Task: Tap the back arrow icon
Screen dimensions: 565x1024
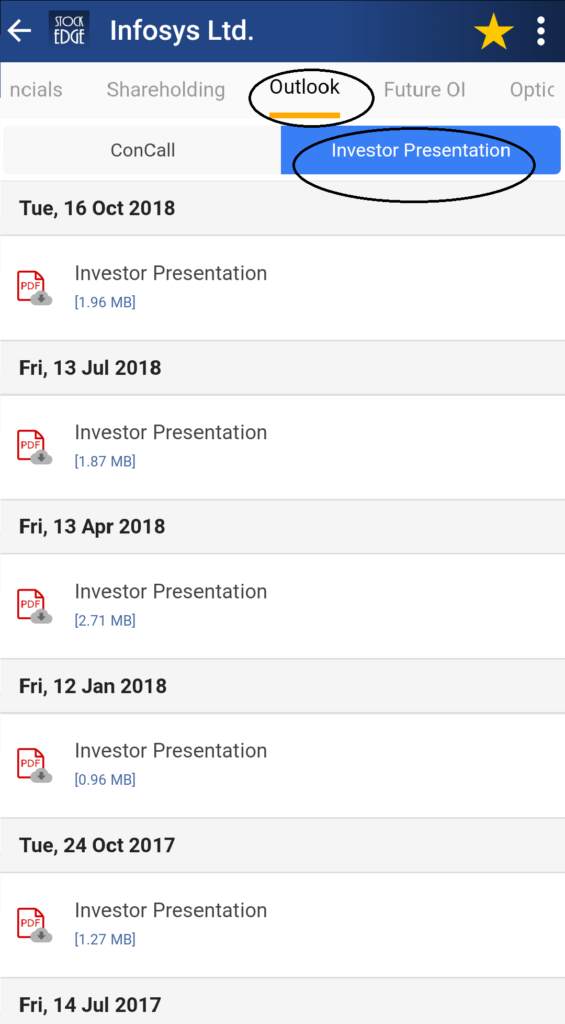Action: 20,31
